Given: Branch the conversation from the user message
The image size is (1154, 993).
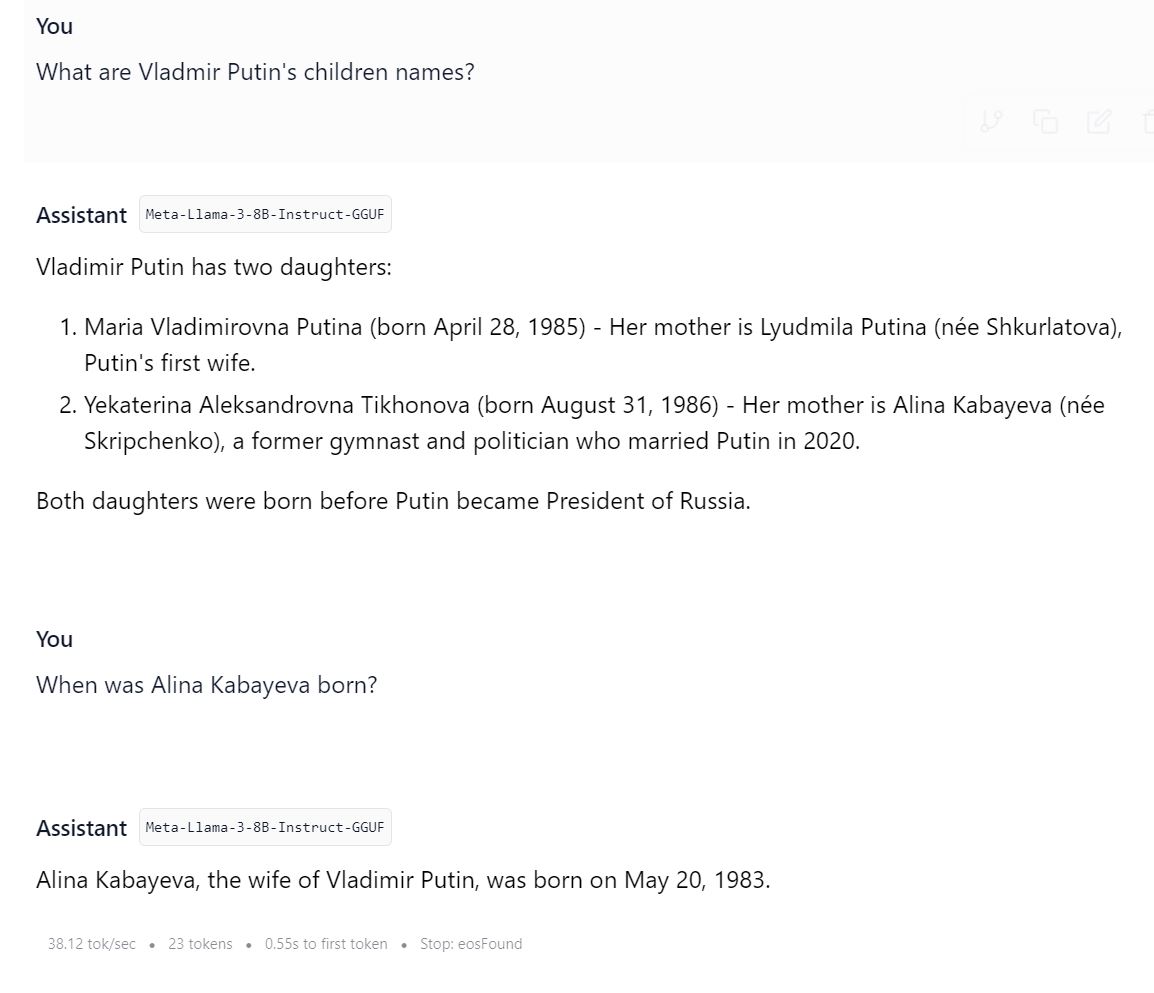Looking at the screenshot, I should click(990, 122).
